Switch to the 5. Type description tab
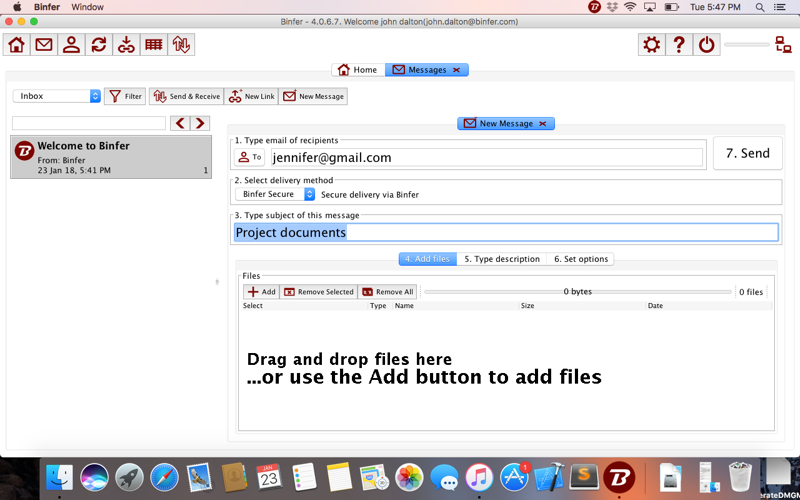Viewport: 800px width, 500px height. click(502, 259)
